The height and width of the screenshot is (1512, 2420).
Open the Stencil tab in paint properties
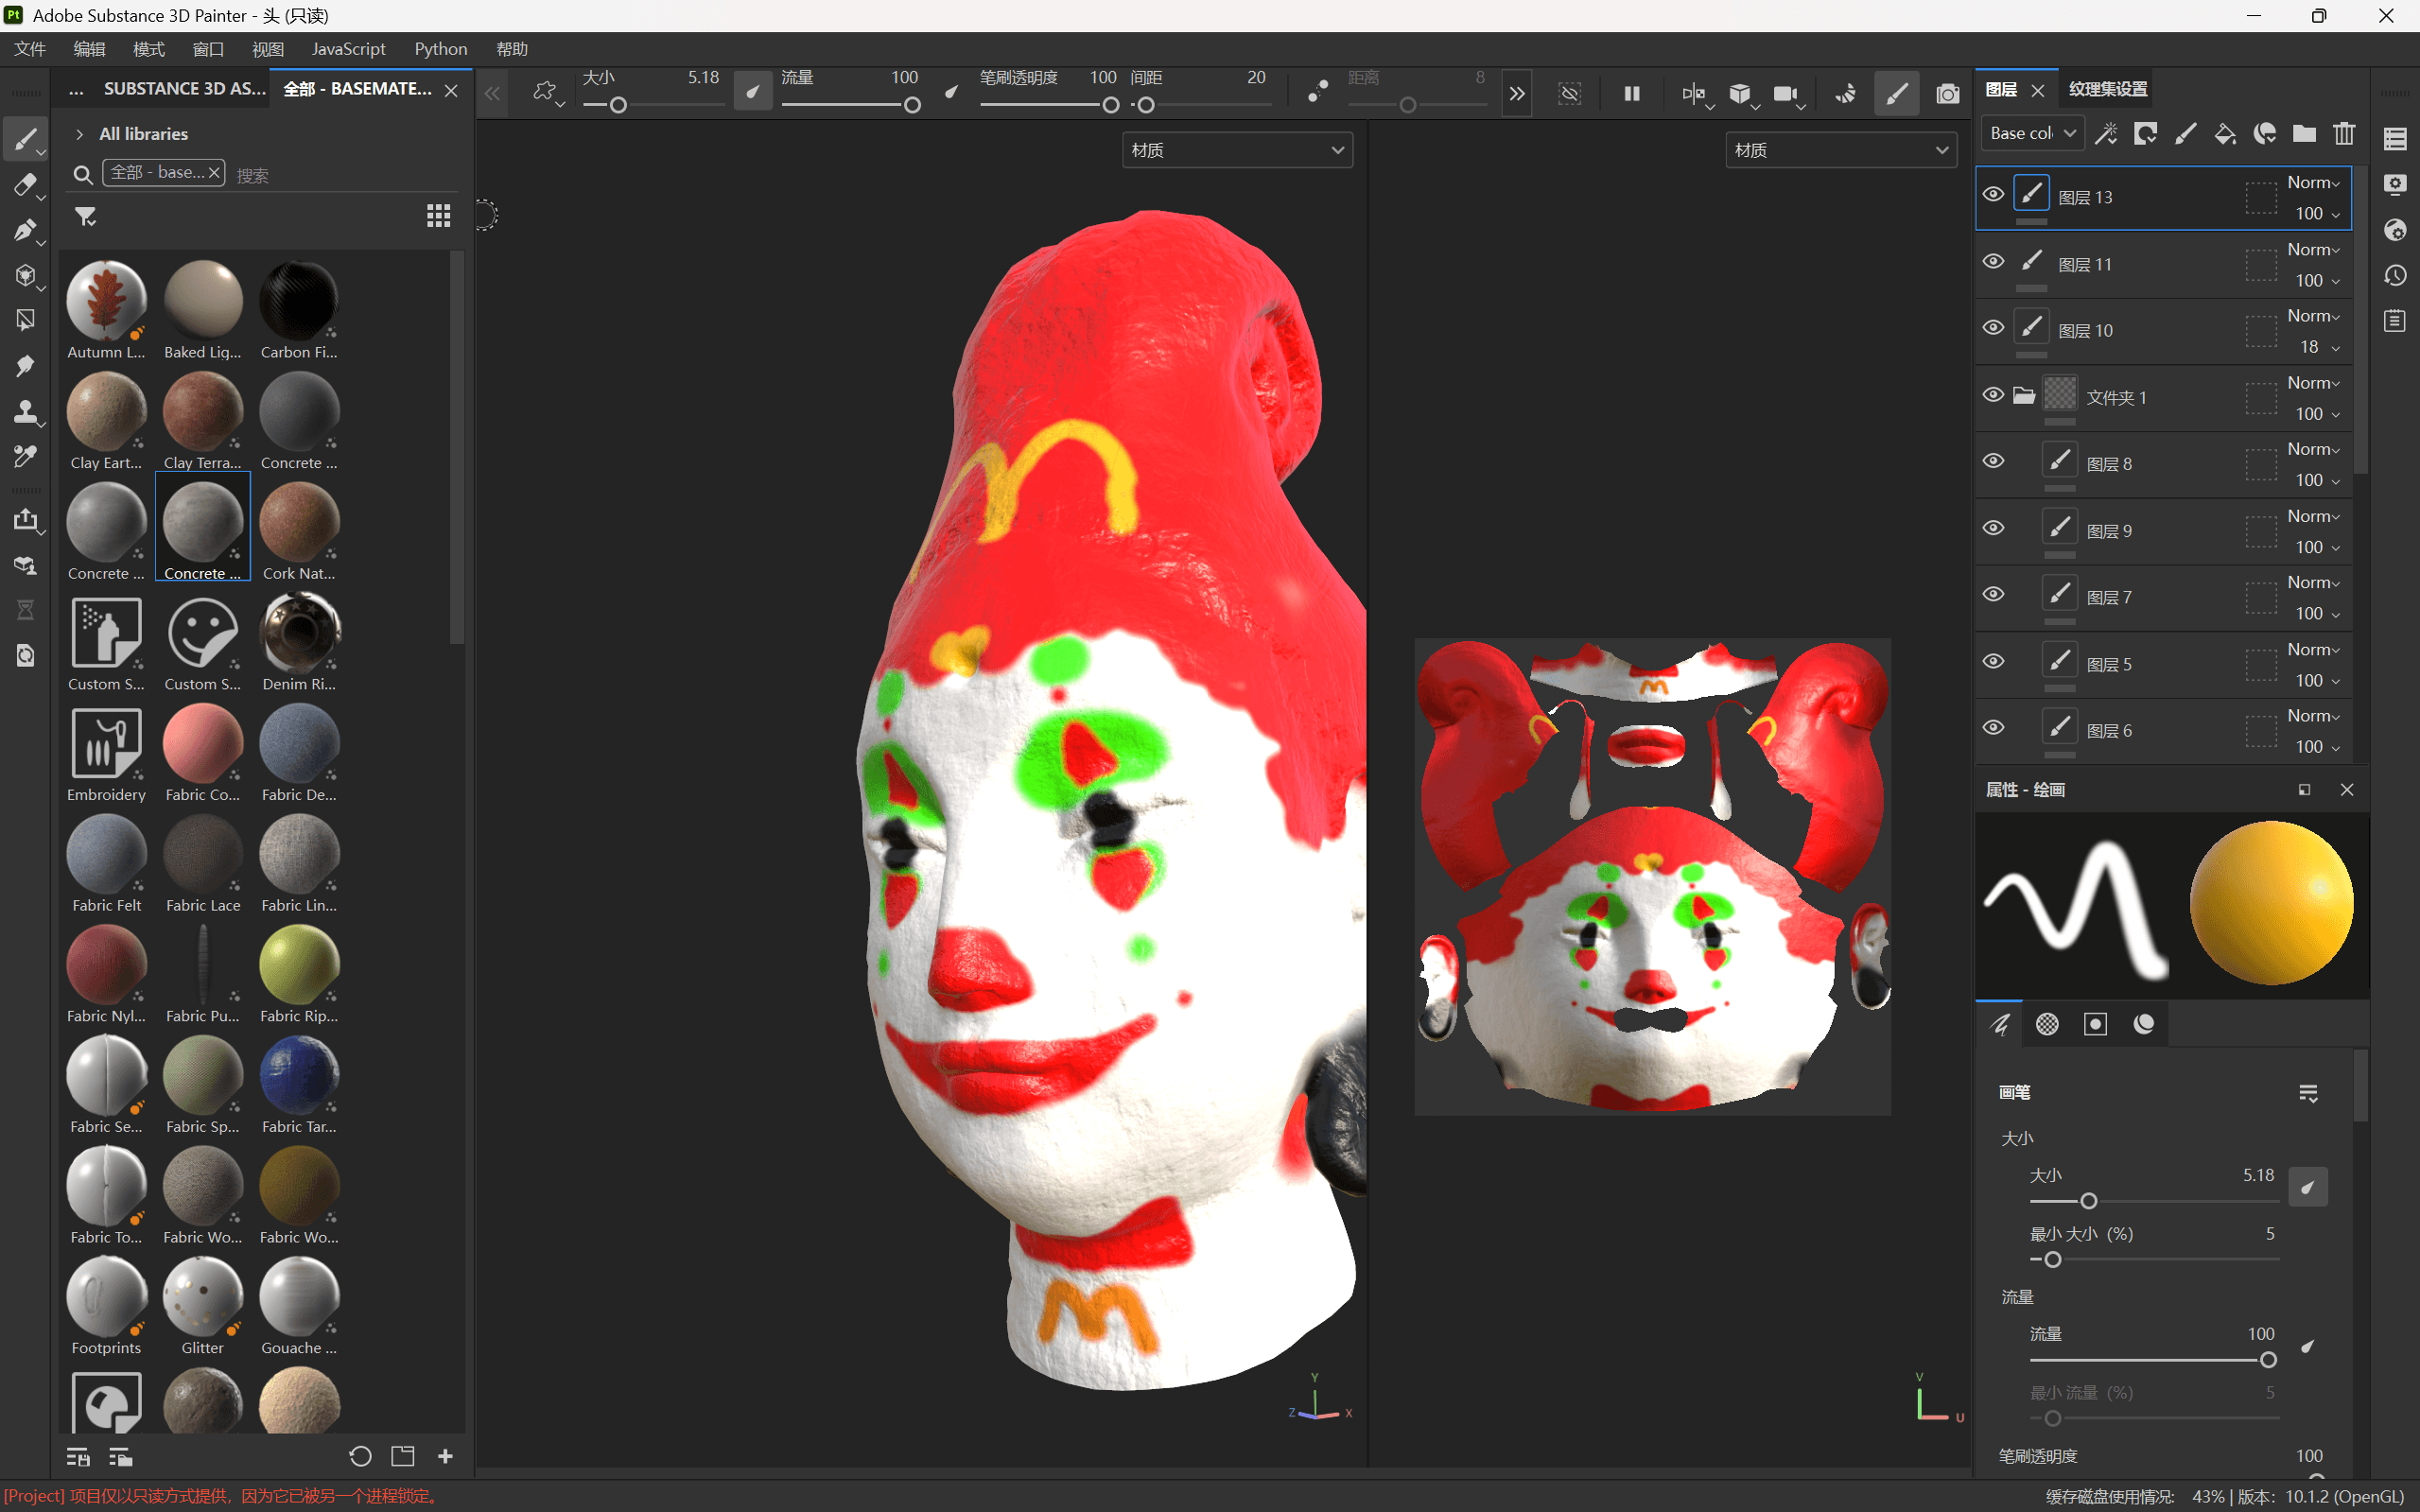pos(2095,1023)
